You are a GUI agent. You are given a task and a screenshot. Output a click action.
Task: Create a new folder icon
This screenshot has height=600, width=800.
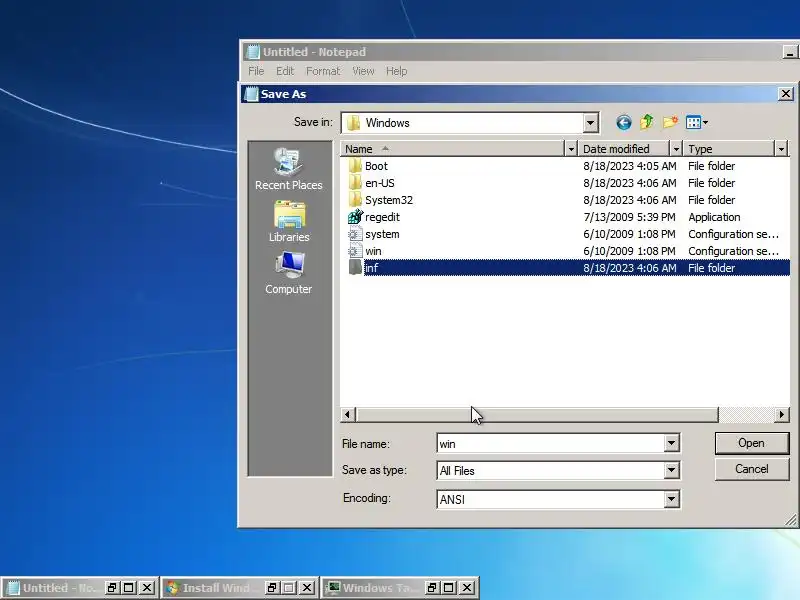[670, 122]
